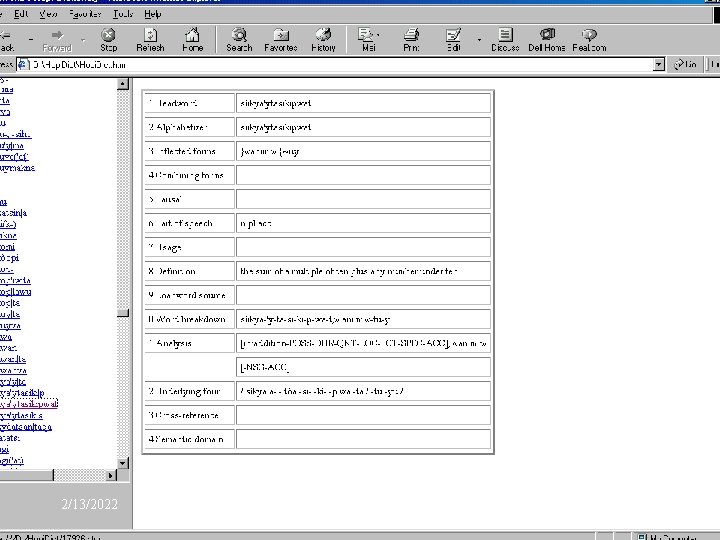
Task: Open the address bar dropdown list
Action: click(x=658, y=65)
